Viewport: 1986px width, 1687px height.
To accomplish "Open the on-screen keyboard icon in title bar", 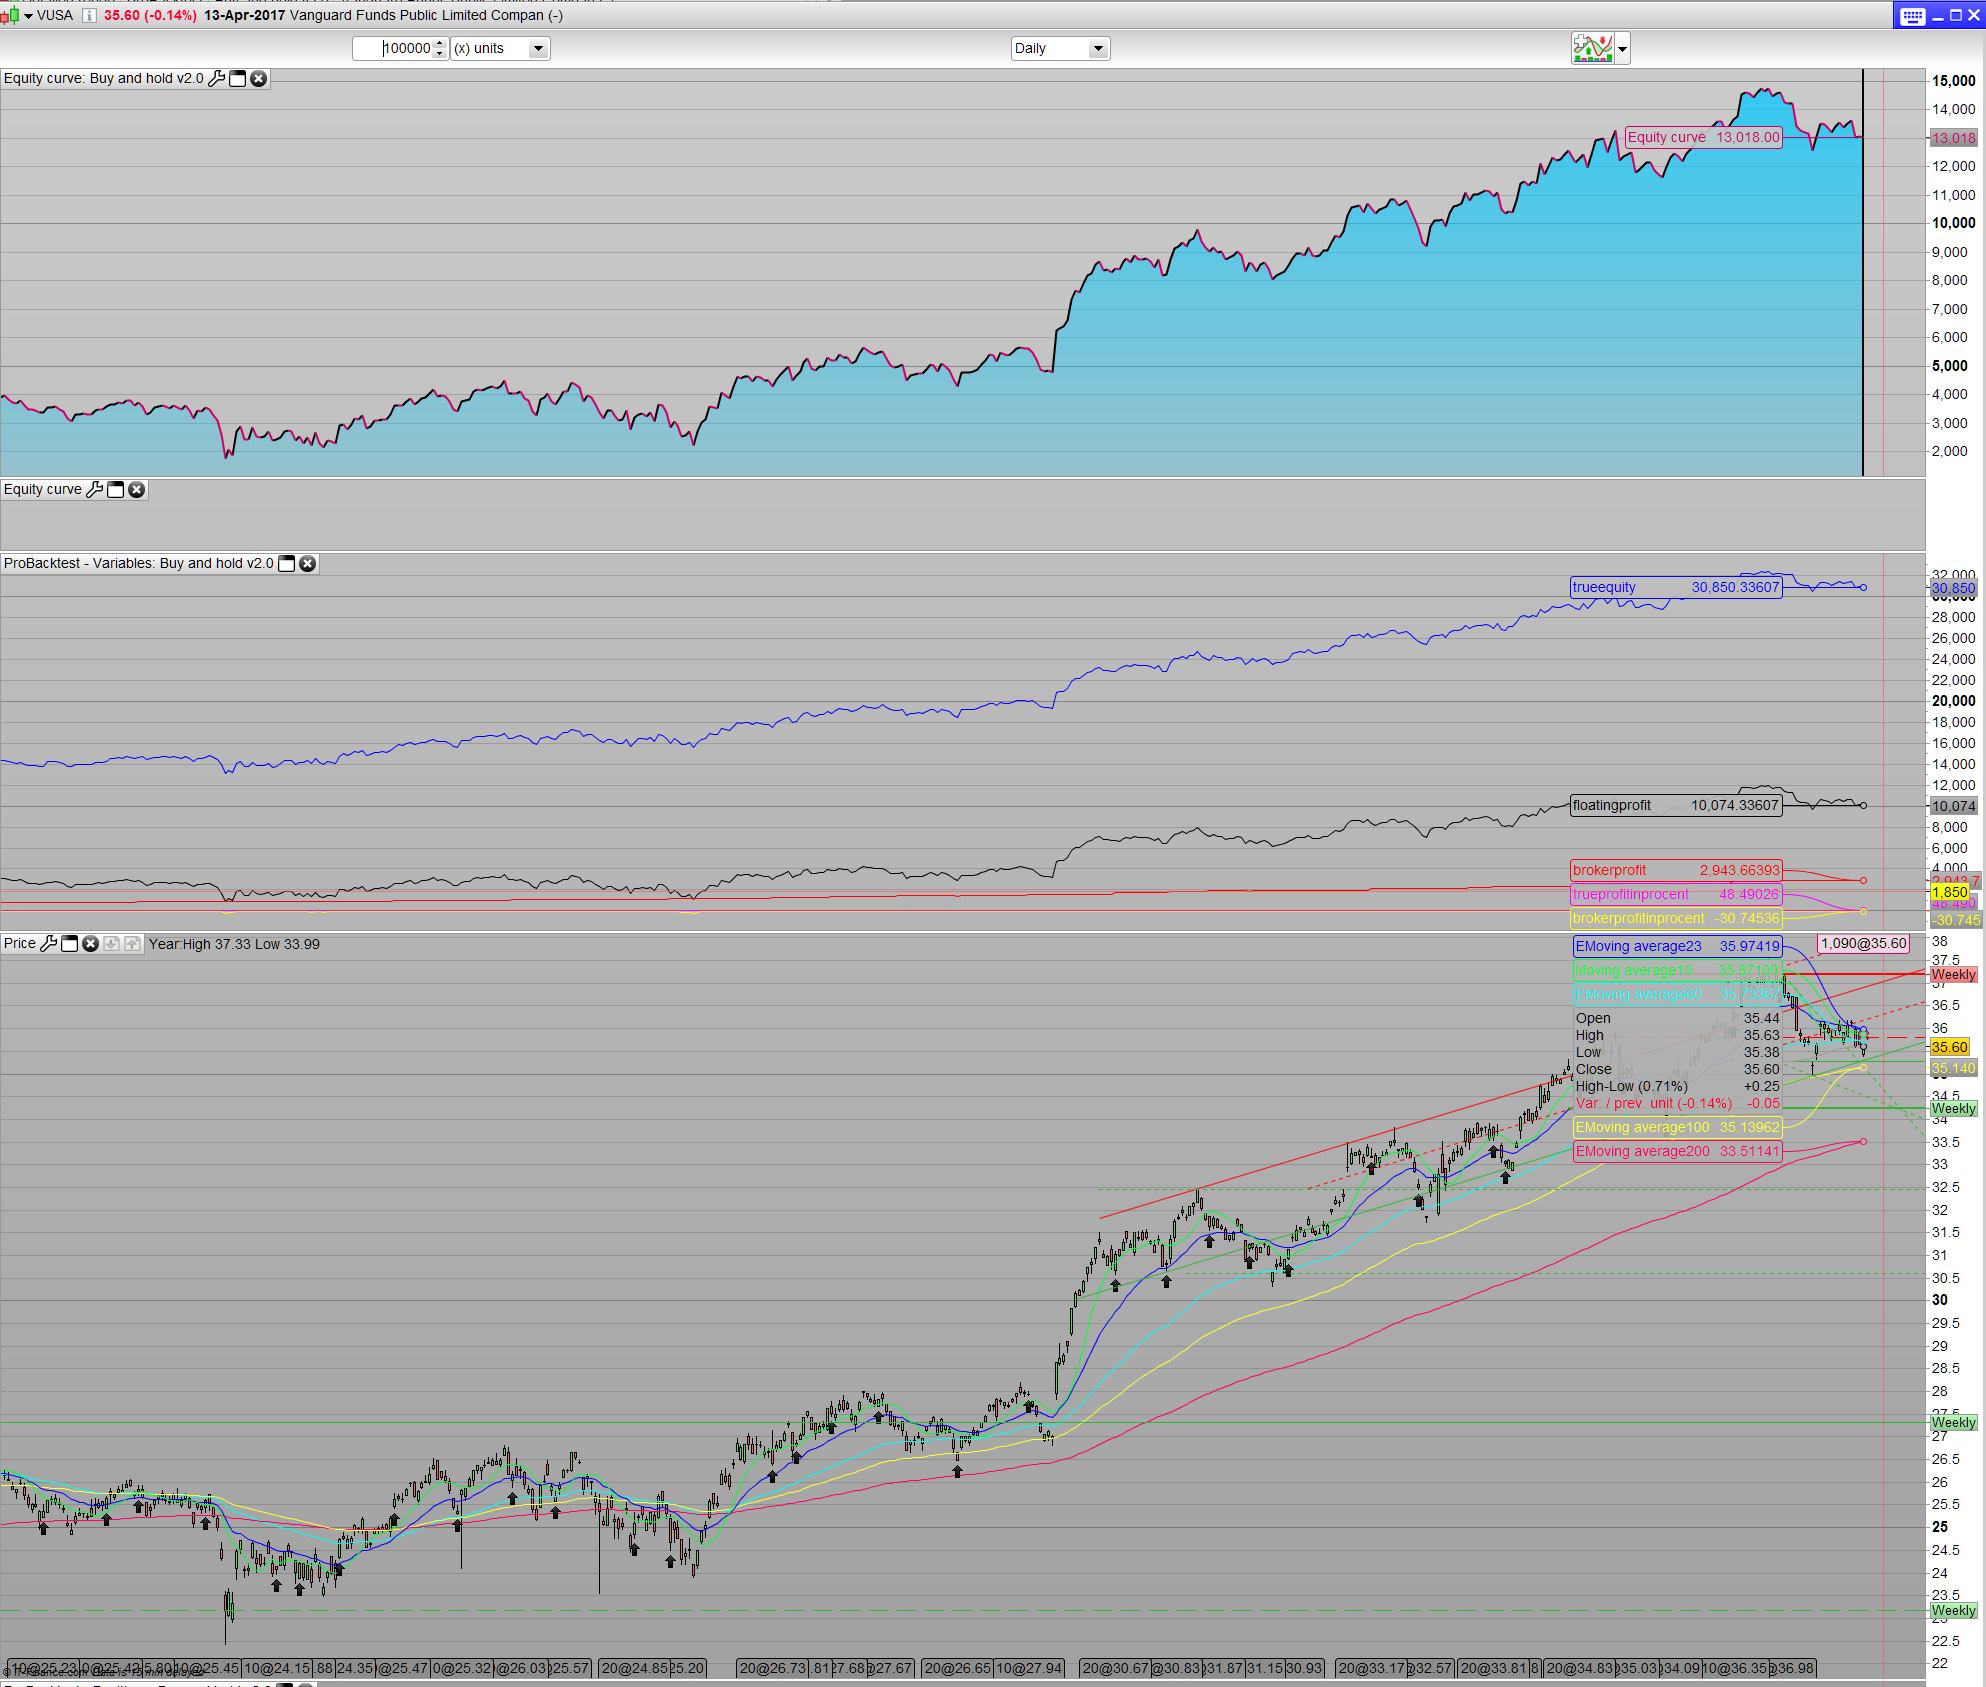I will pos(1911,15).
